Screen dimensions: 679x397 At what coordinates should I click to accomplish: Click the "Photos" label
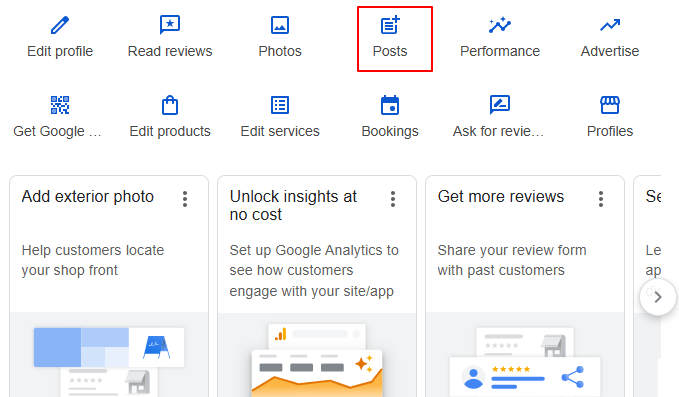coord(280,51)
